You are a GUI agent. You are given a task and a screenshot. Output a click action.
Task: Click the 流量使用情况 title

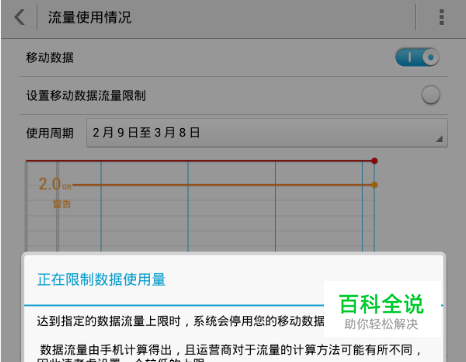coord(90,17)
